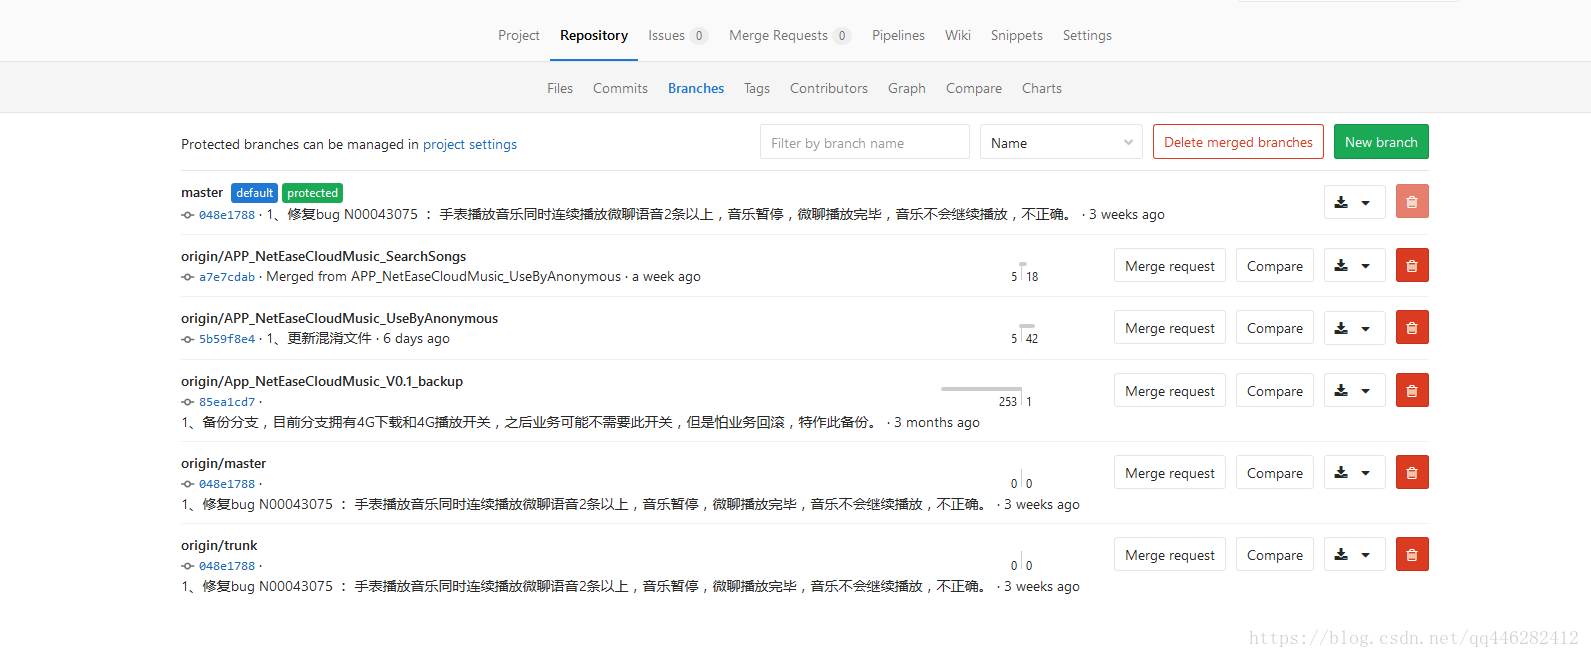Open the Snippets tab

click(x=1017, y=35)
